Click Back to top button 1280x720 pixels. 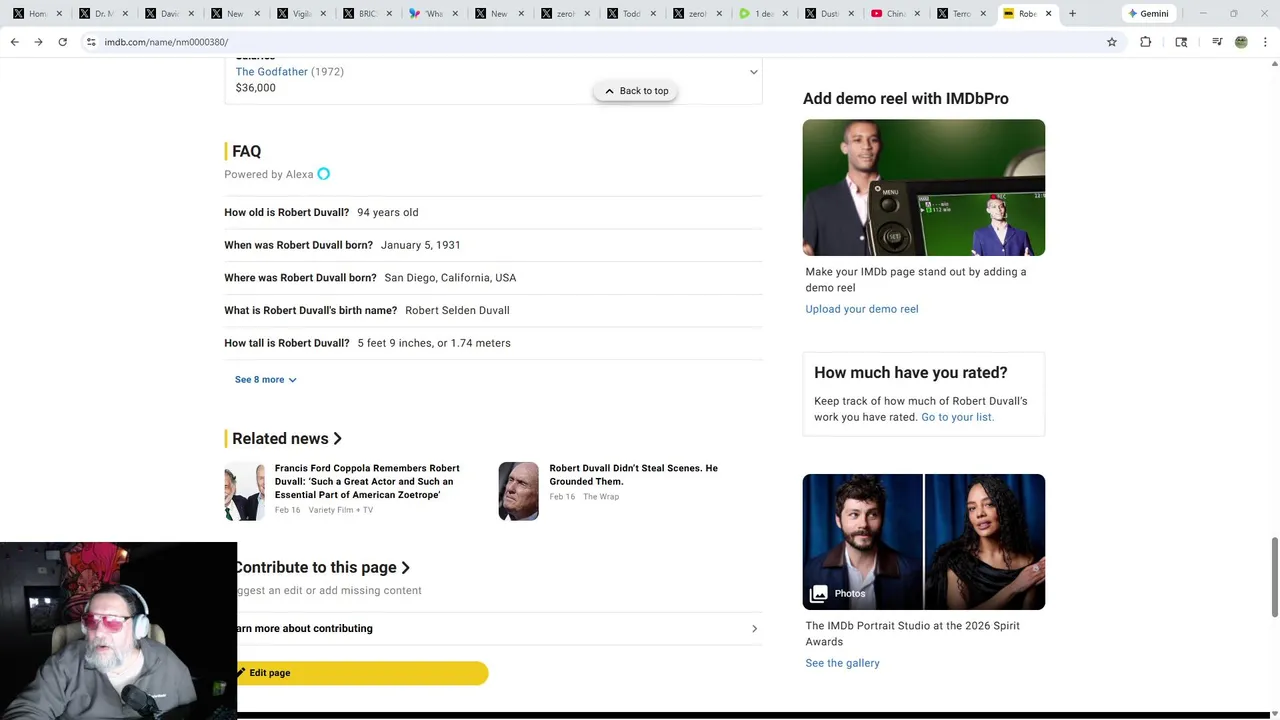point(636,91)
